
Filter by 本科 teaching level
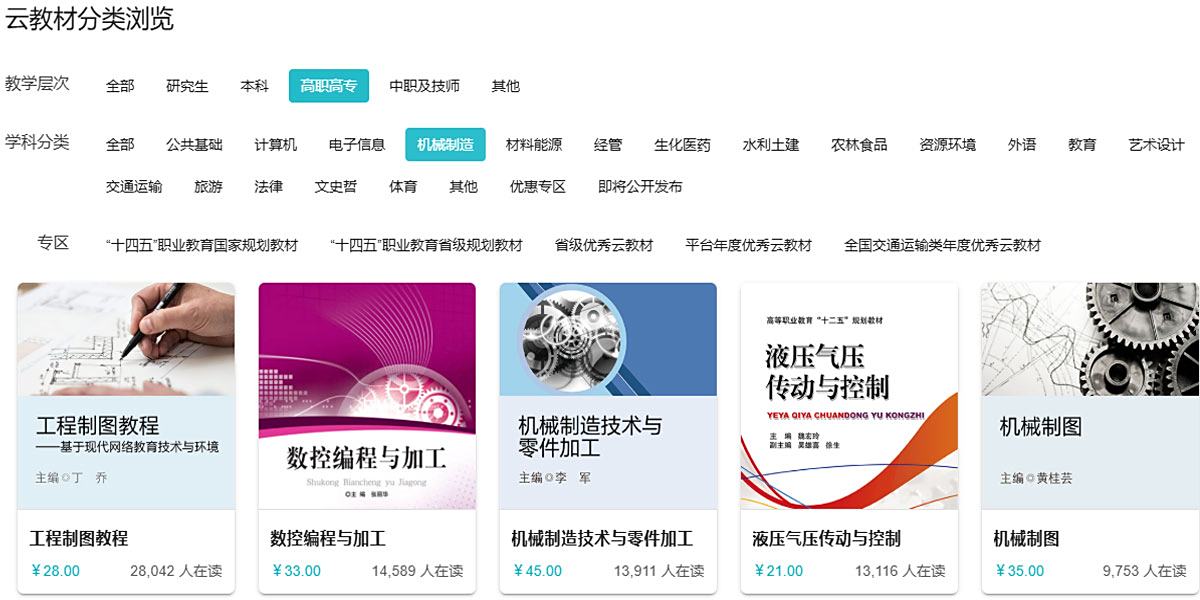pos(254,86)
